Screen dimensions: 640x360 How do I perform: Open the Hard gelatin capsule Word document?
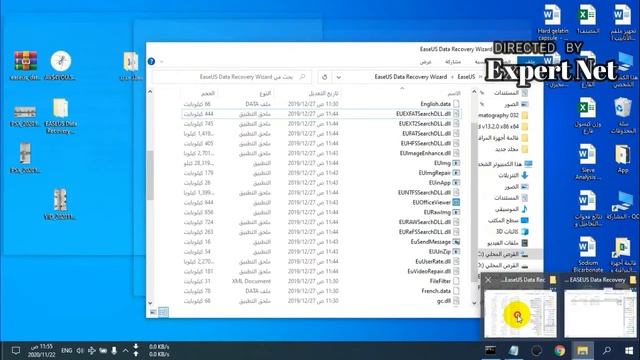[x=552, y=22]
